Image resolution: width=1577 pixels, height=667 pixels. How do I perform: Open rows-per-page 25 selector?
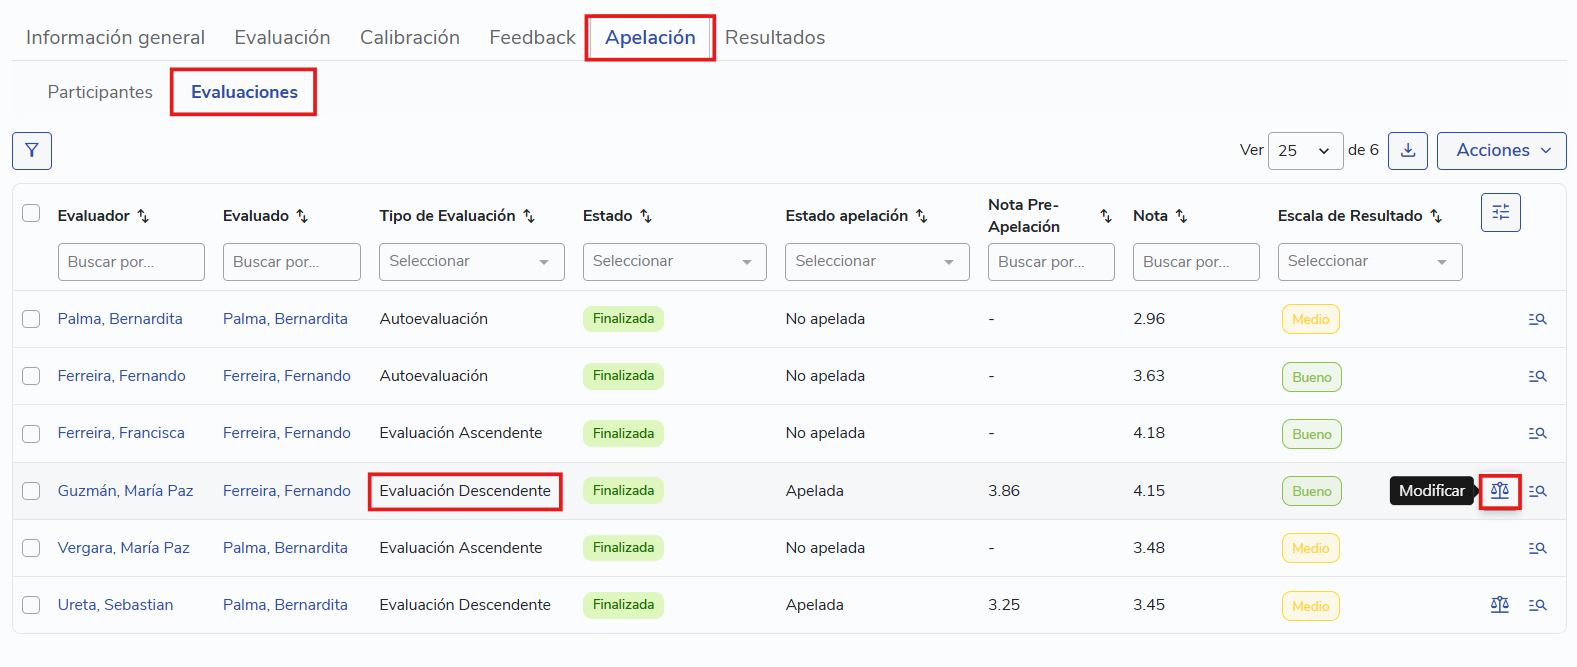click(x=1305, y=151)
